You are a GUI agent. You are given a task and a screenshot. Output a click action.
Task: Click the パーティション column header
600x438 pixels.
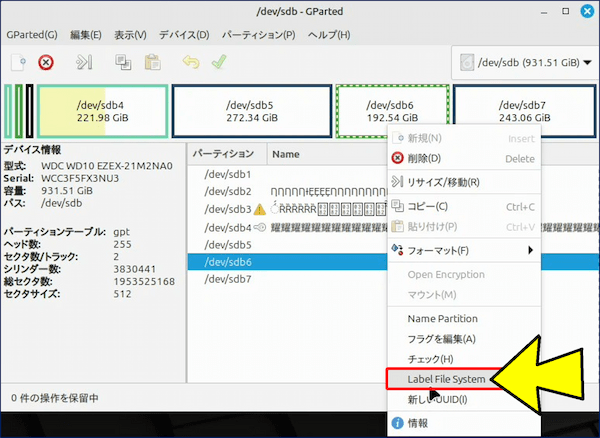pos(223,154)
